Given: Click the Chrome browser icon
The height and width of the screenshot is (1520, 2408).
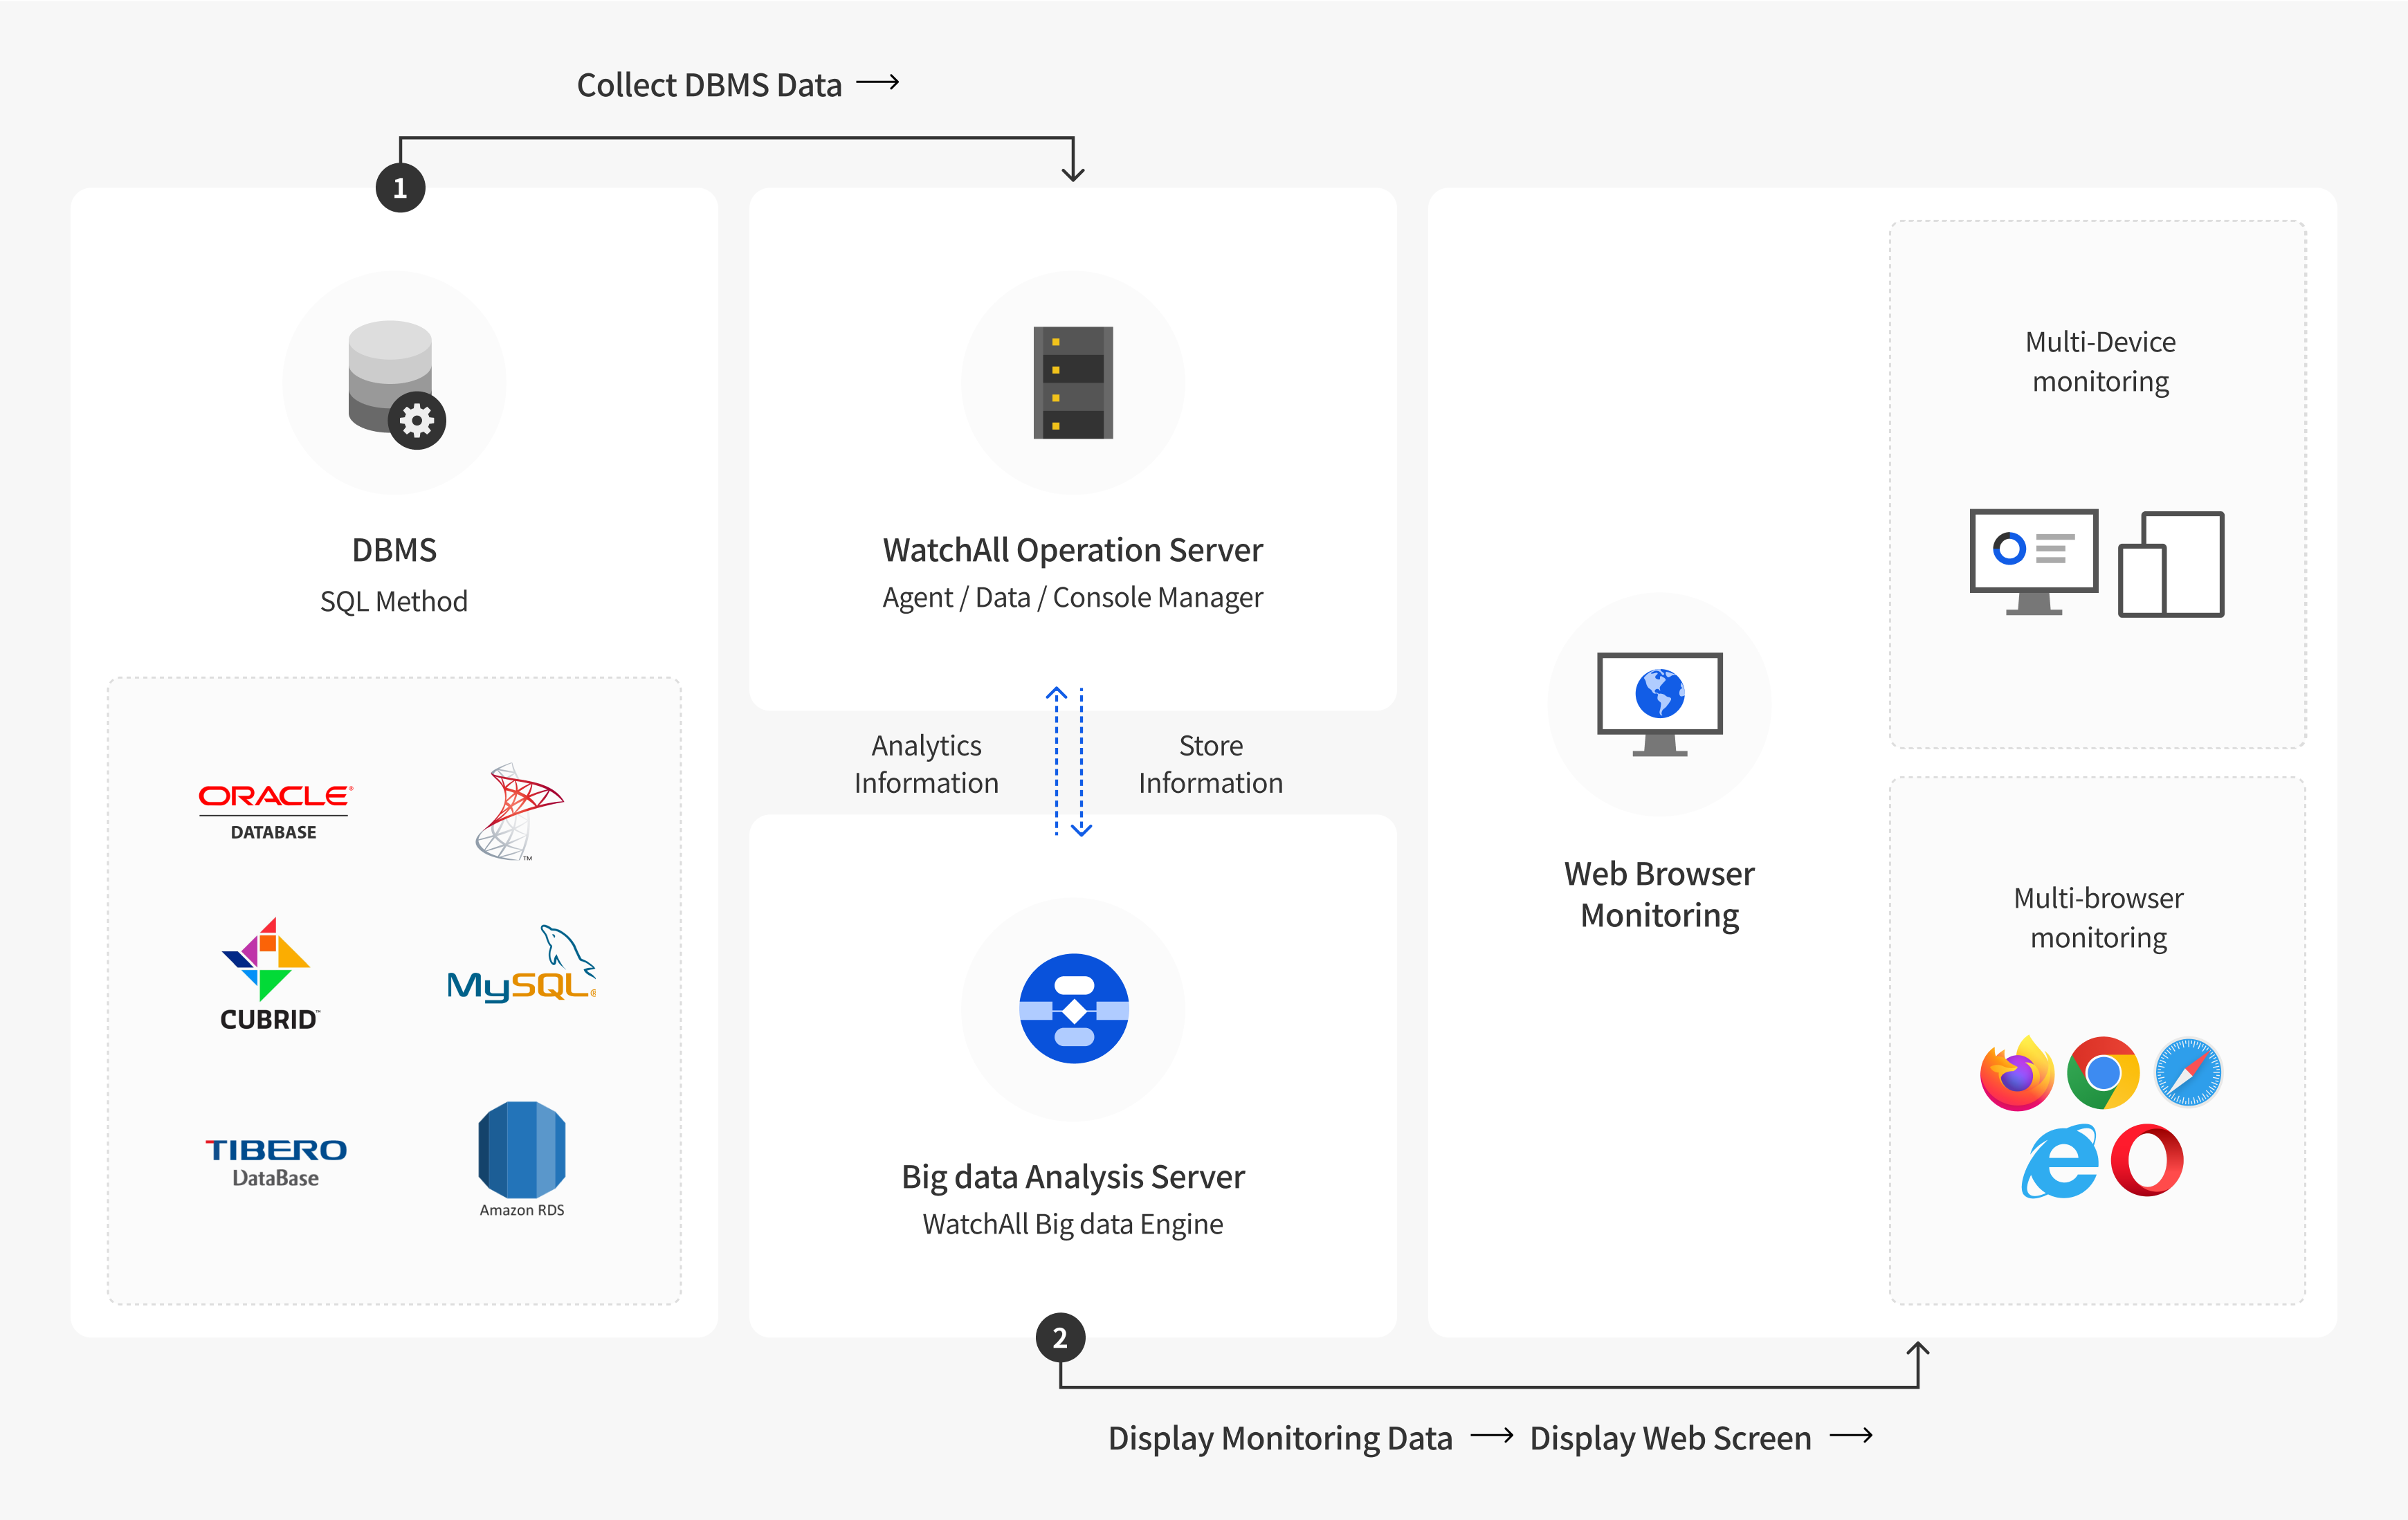Looking at the screenshot, I should pos(2102,1073).
